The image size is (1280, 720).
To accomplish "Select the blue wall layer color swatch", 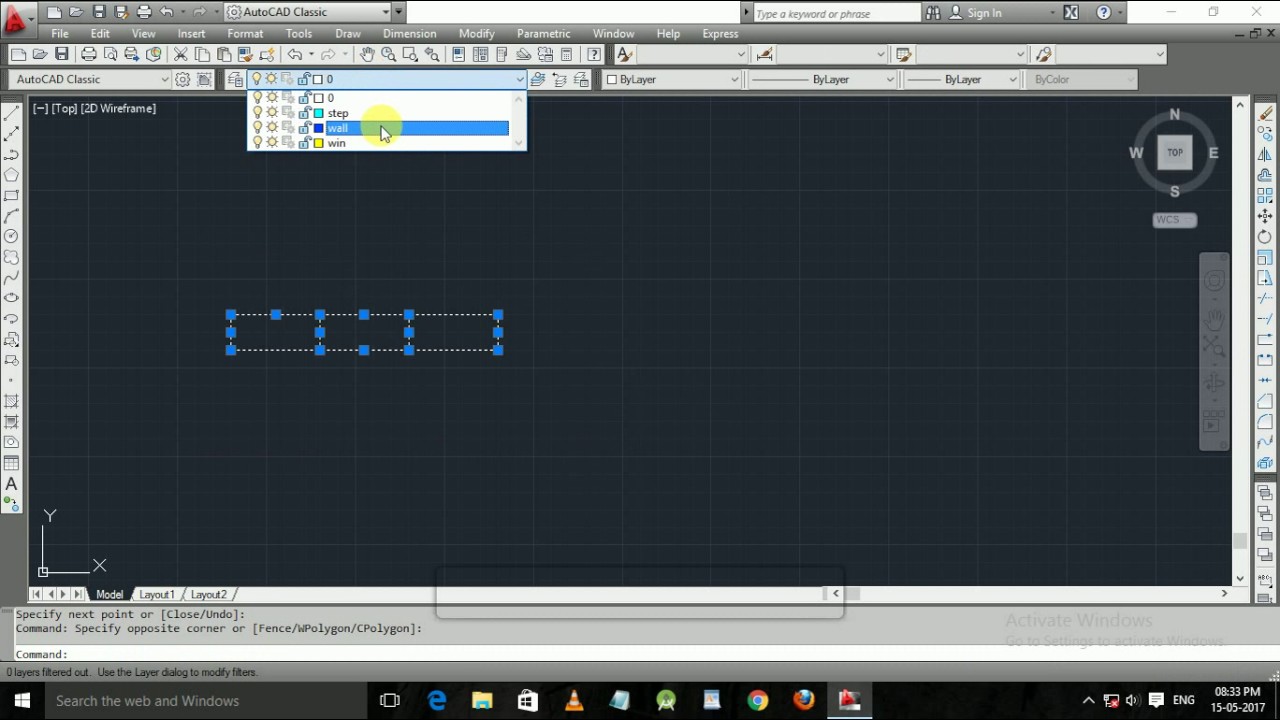I will click(318, 128).
